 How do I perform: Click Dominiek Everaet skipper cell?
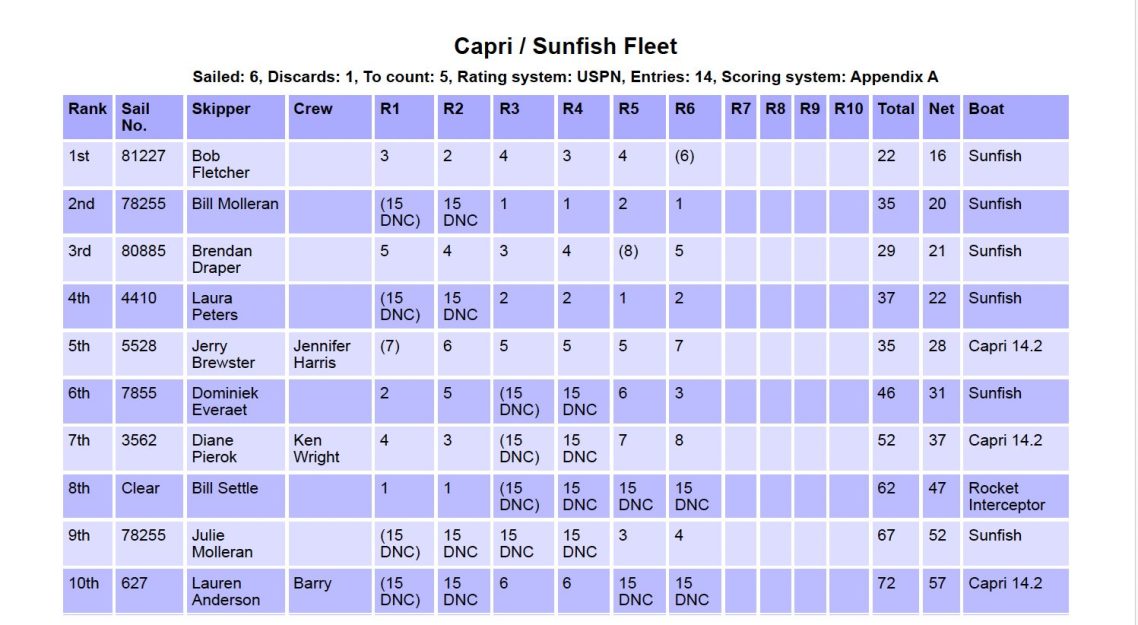coord(235,401)
